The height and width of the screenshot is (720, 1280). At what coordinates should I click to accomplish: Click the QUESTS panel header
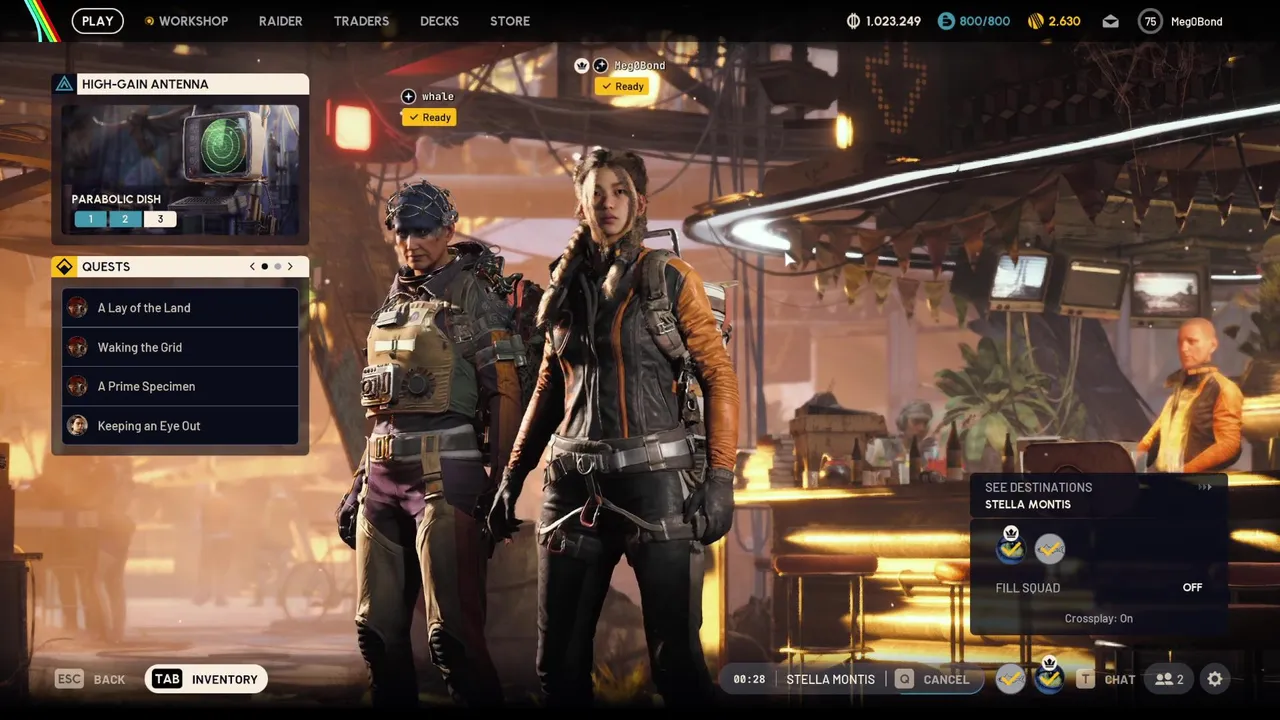tap(180, 267)
